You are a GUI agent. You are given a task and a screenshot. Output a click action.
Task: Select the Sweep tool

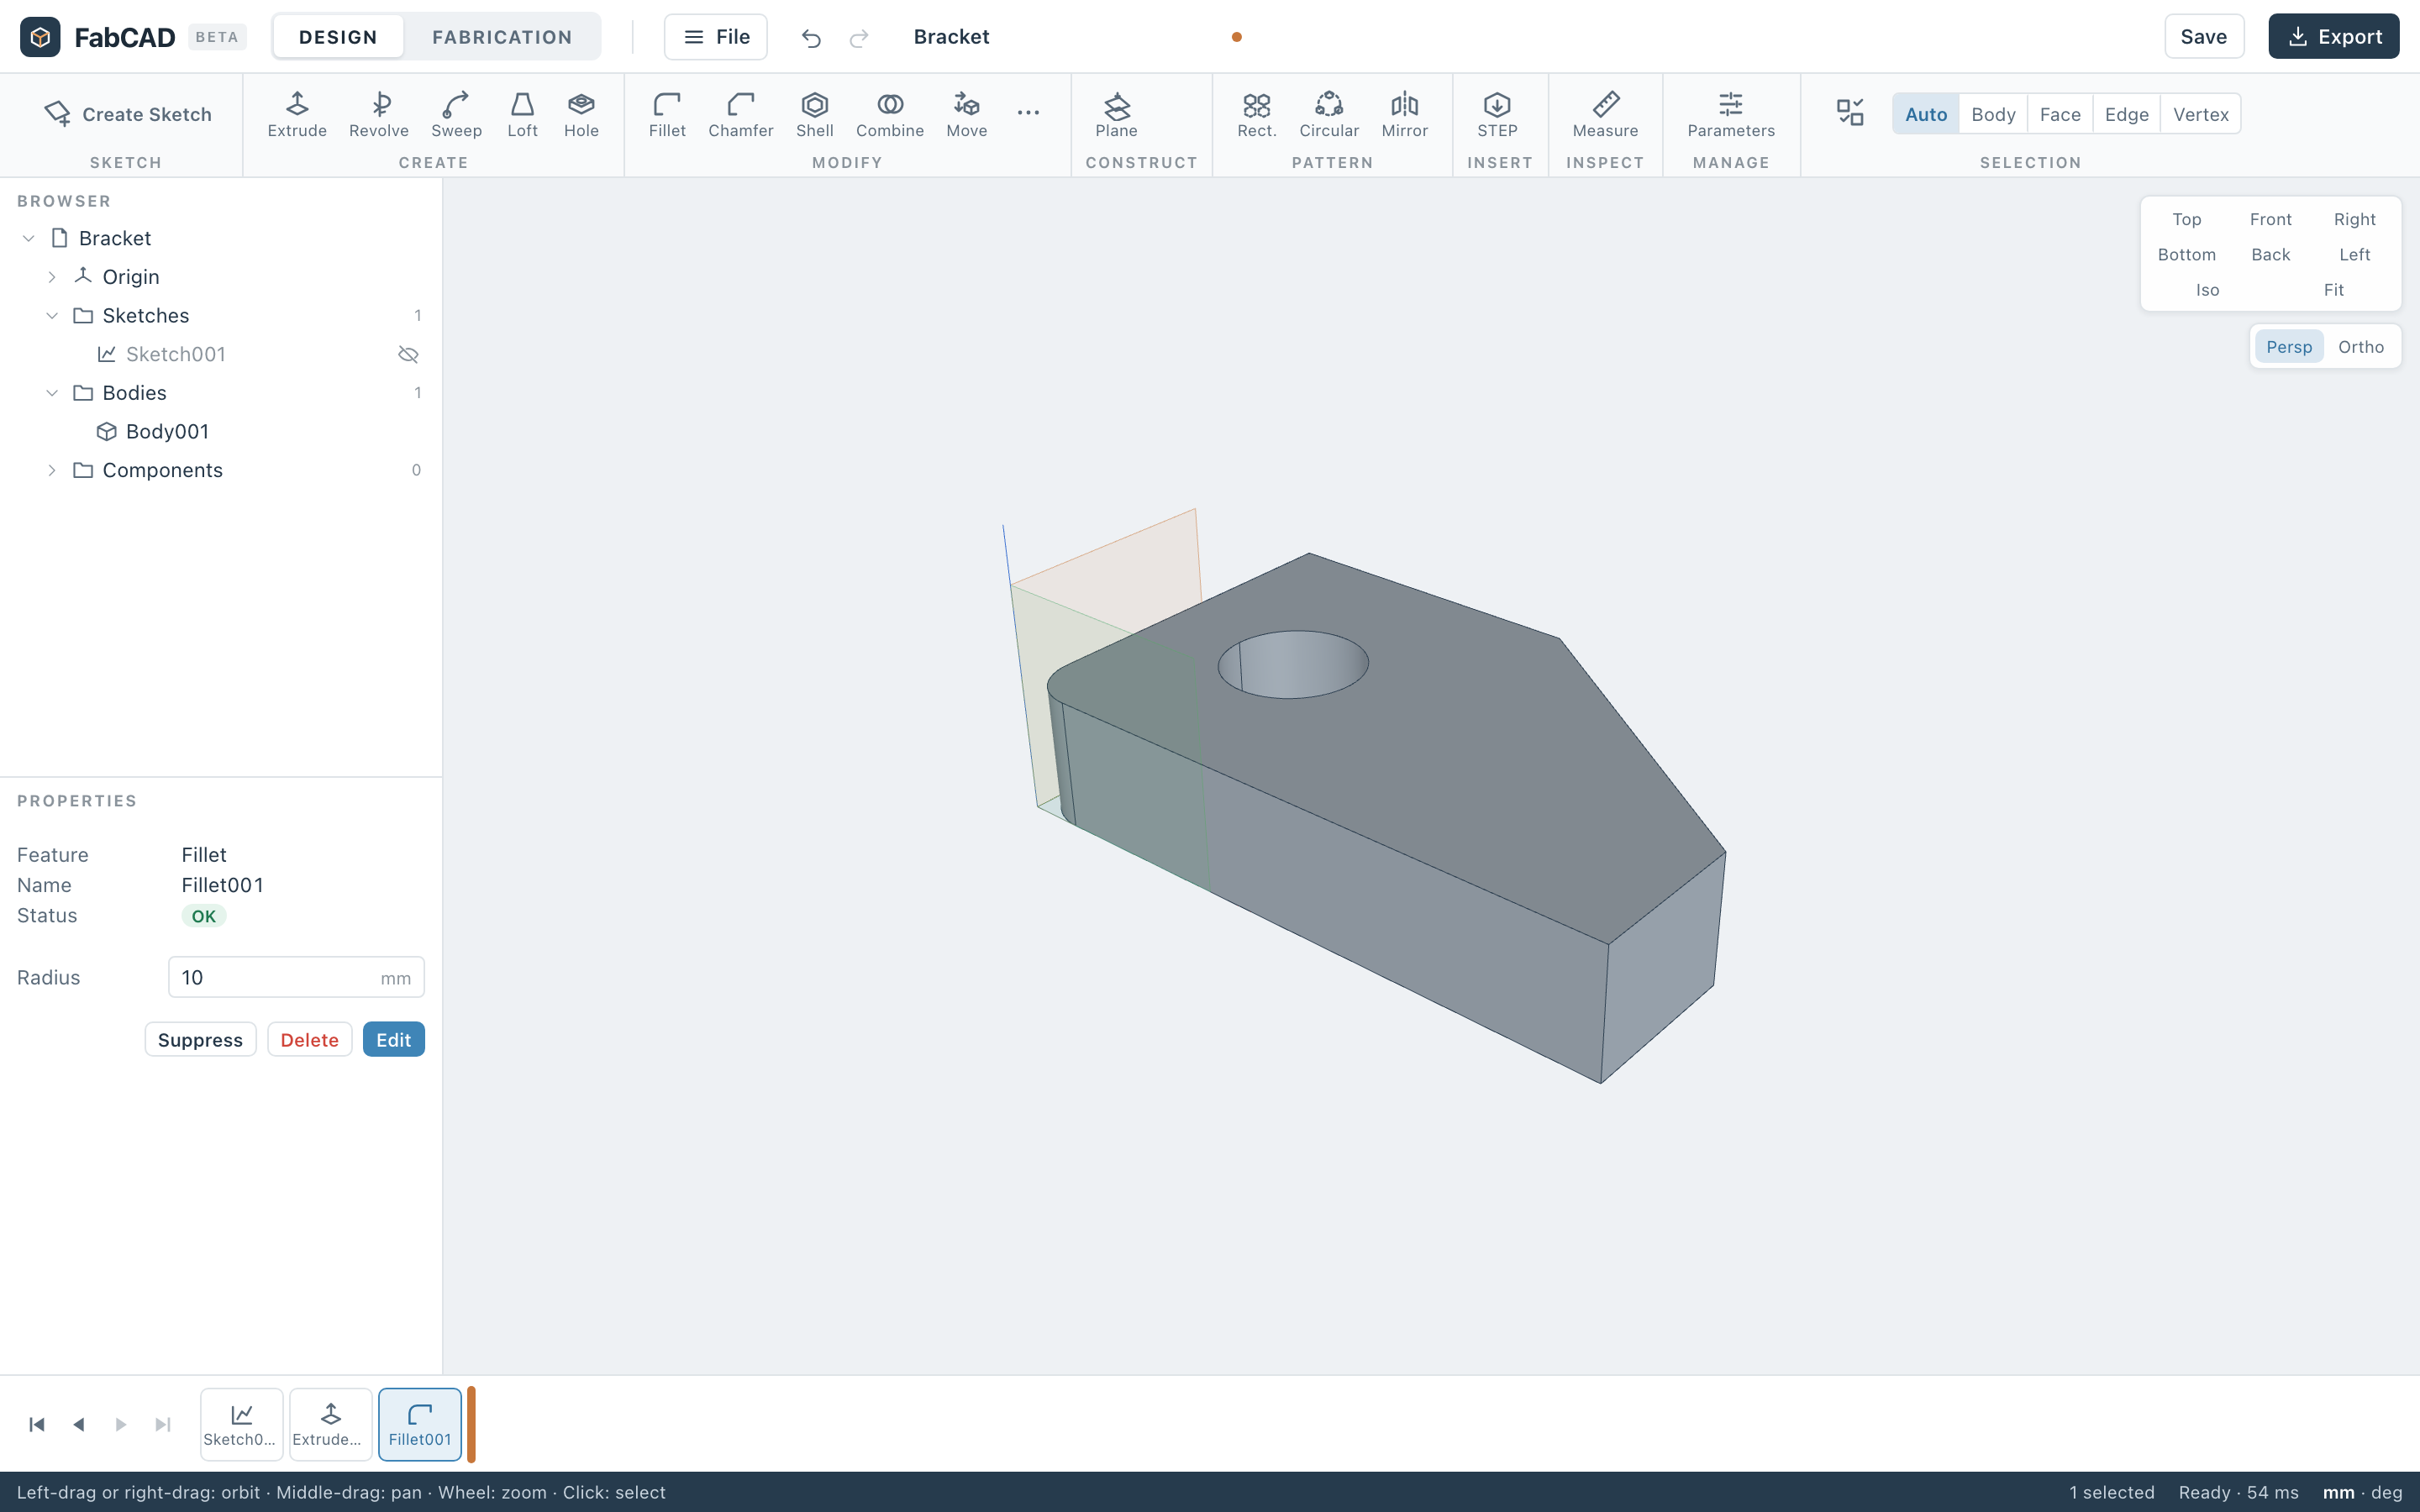[456, 115]
